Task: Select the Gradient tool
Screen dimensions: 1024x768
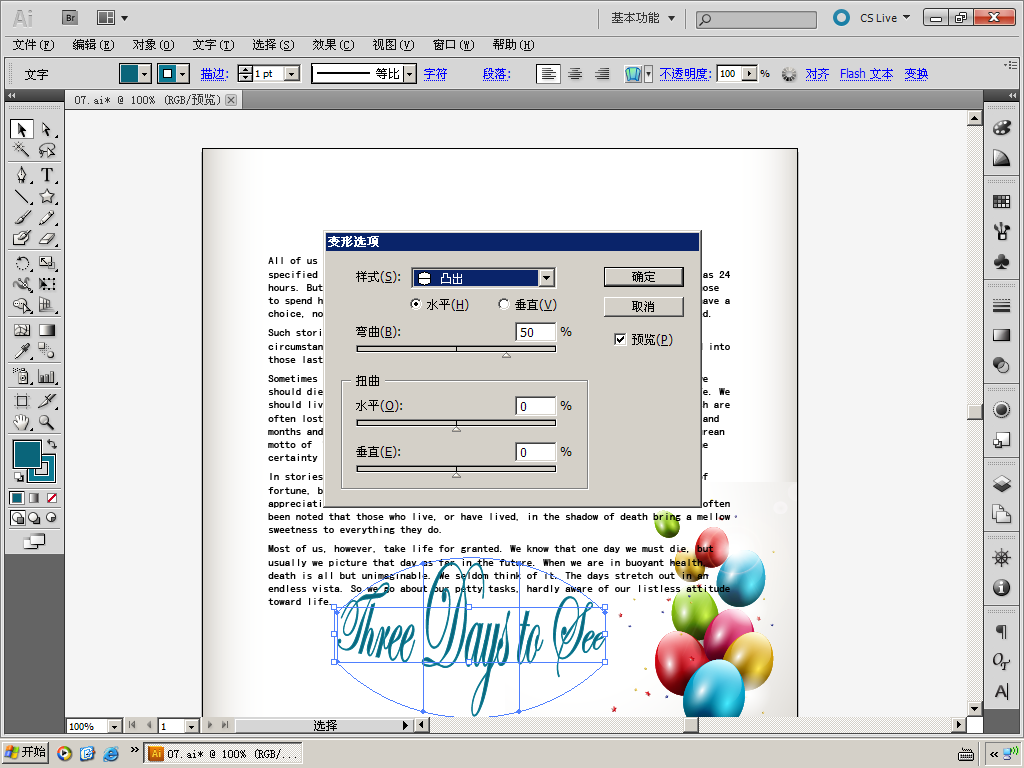Action: pyautogui.click(x=46, y=330)
